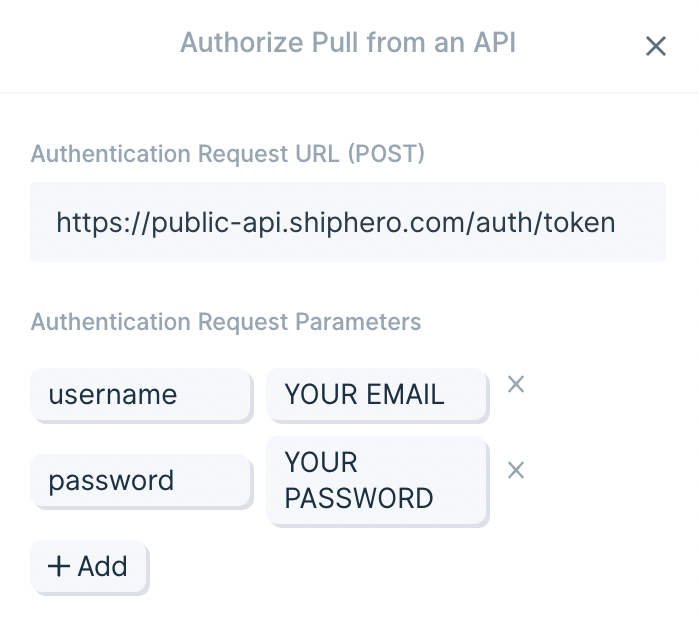Add a new authentication request parameter
698x618 pixels.
point(88,566)
